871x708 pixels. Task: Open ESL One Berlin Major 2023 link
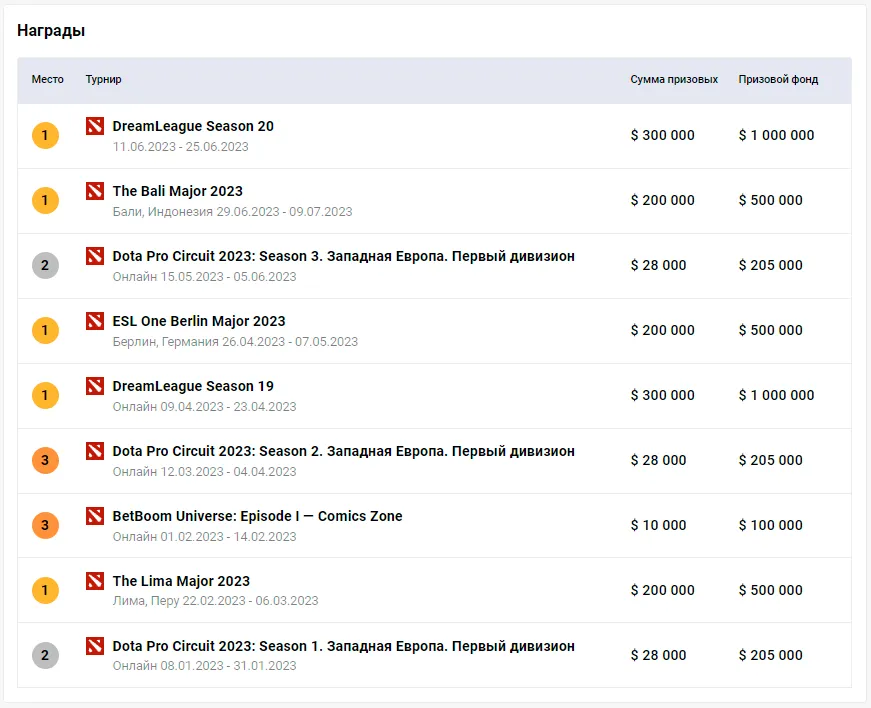point(199,322)
